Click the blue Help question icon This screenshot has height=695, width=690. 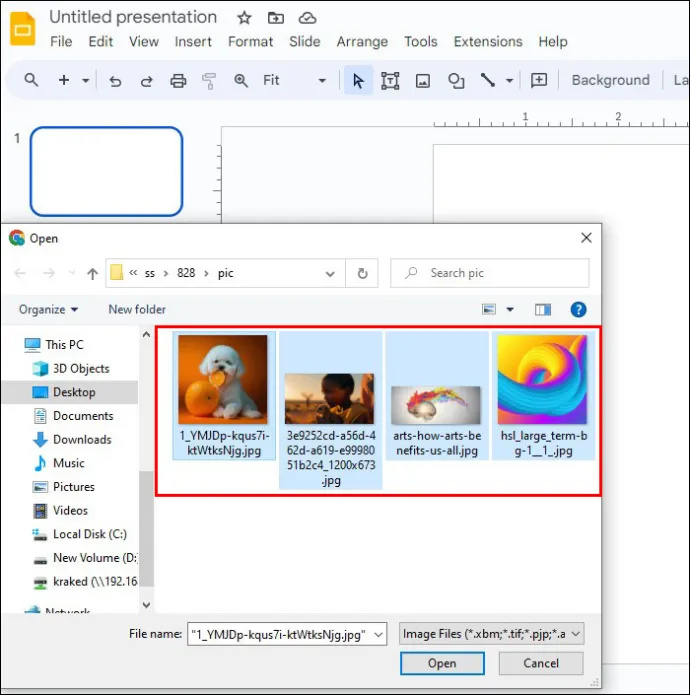coord(578,309)
